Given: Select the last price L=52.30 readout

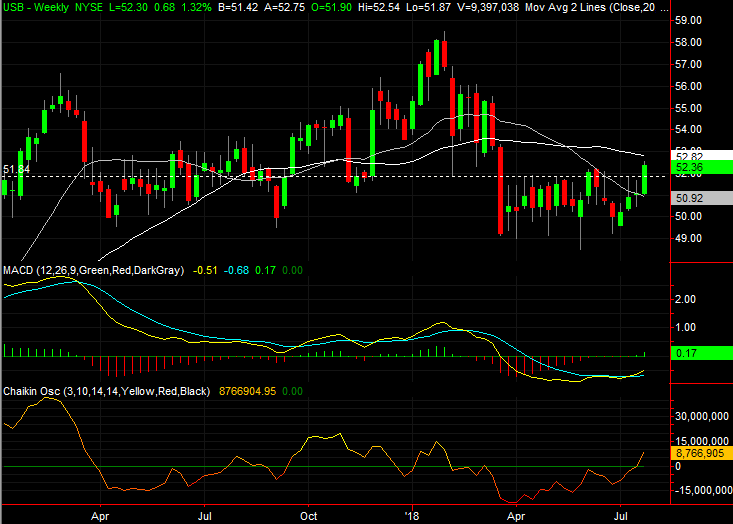Looking at the screenshot, I should (x=128, y=7).
